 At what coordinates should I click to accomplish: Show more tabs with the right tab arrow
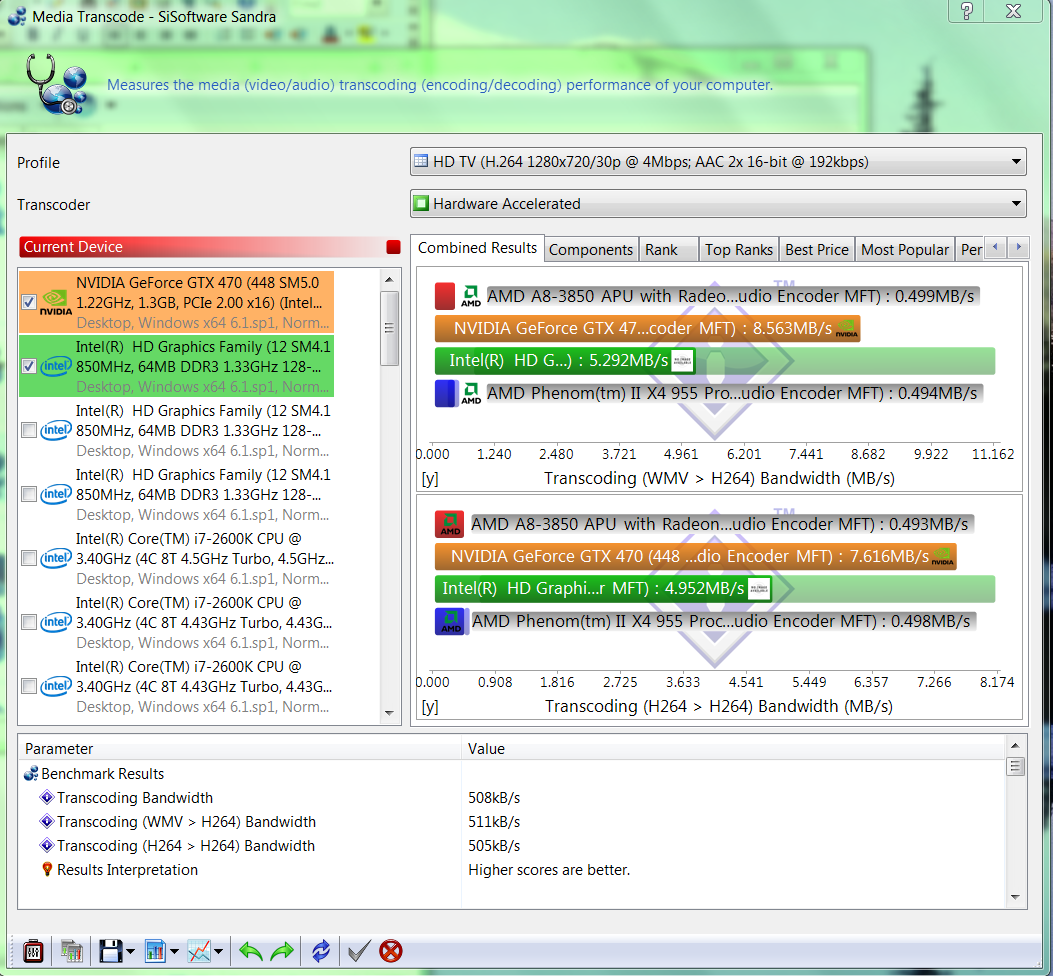point(1018,247)
